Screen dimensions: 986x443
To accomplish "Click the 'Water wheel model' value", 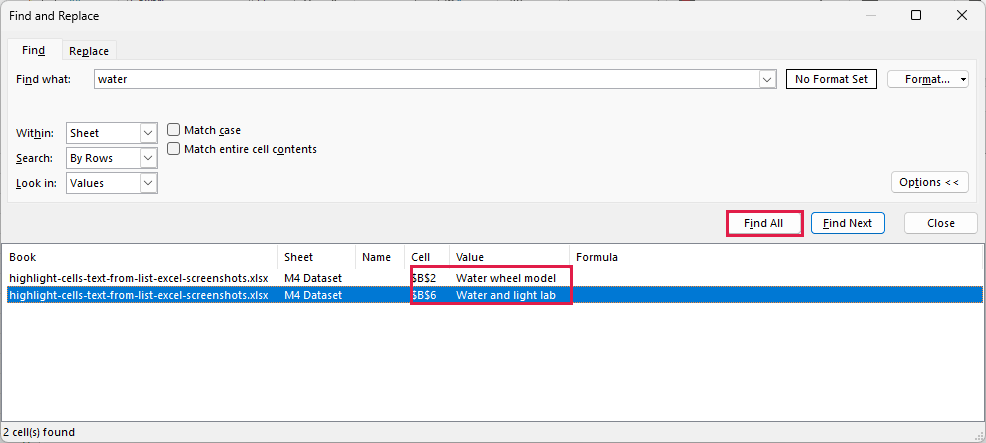I will coord(506,278).
